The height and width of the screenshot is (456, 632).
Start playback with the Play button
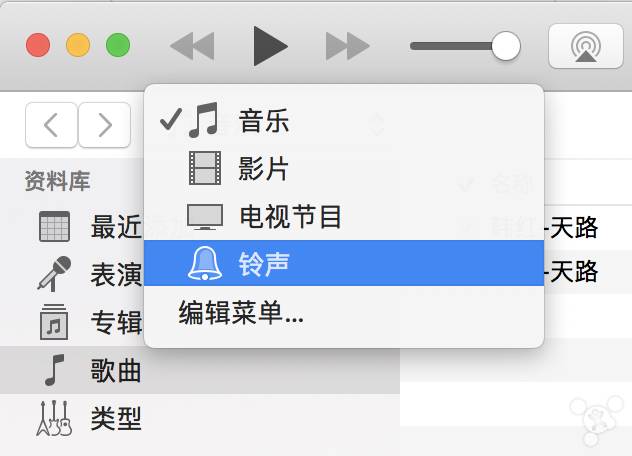270,46
